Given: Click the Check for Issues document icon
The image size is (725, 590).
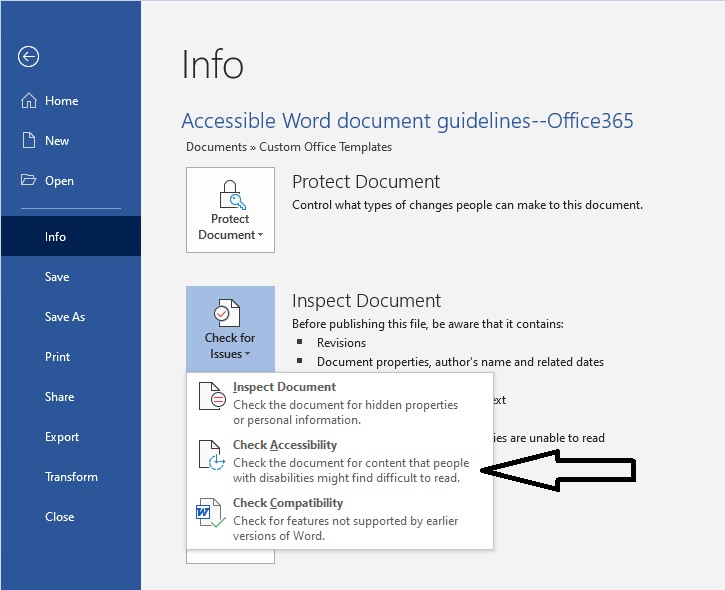Looking at the screenshot, I should click(x=227, y=313).
